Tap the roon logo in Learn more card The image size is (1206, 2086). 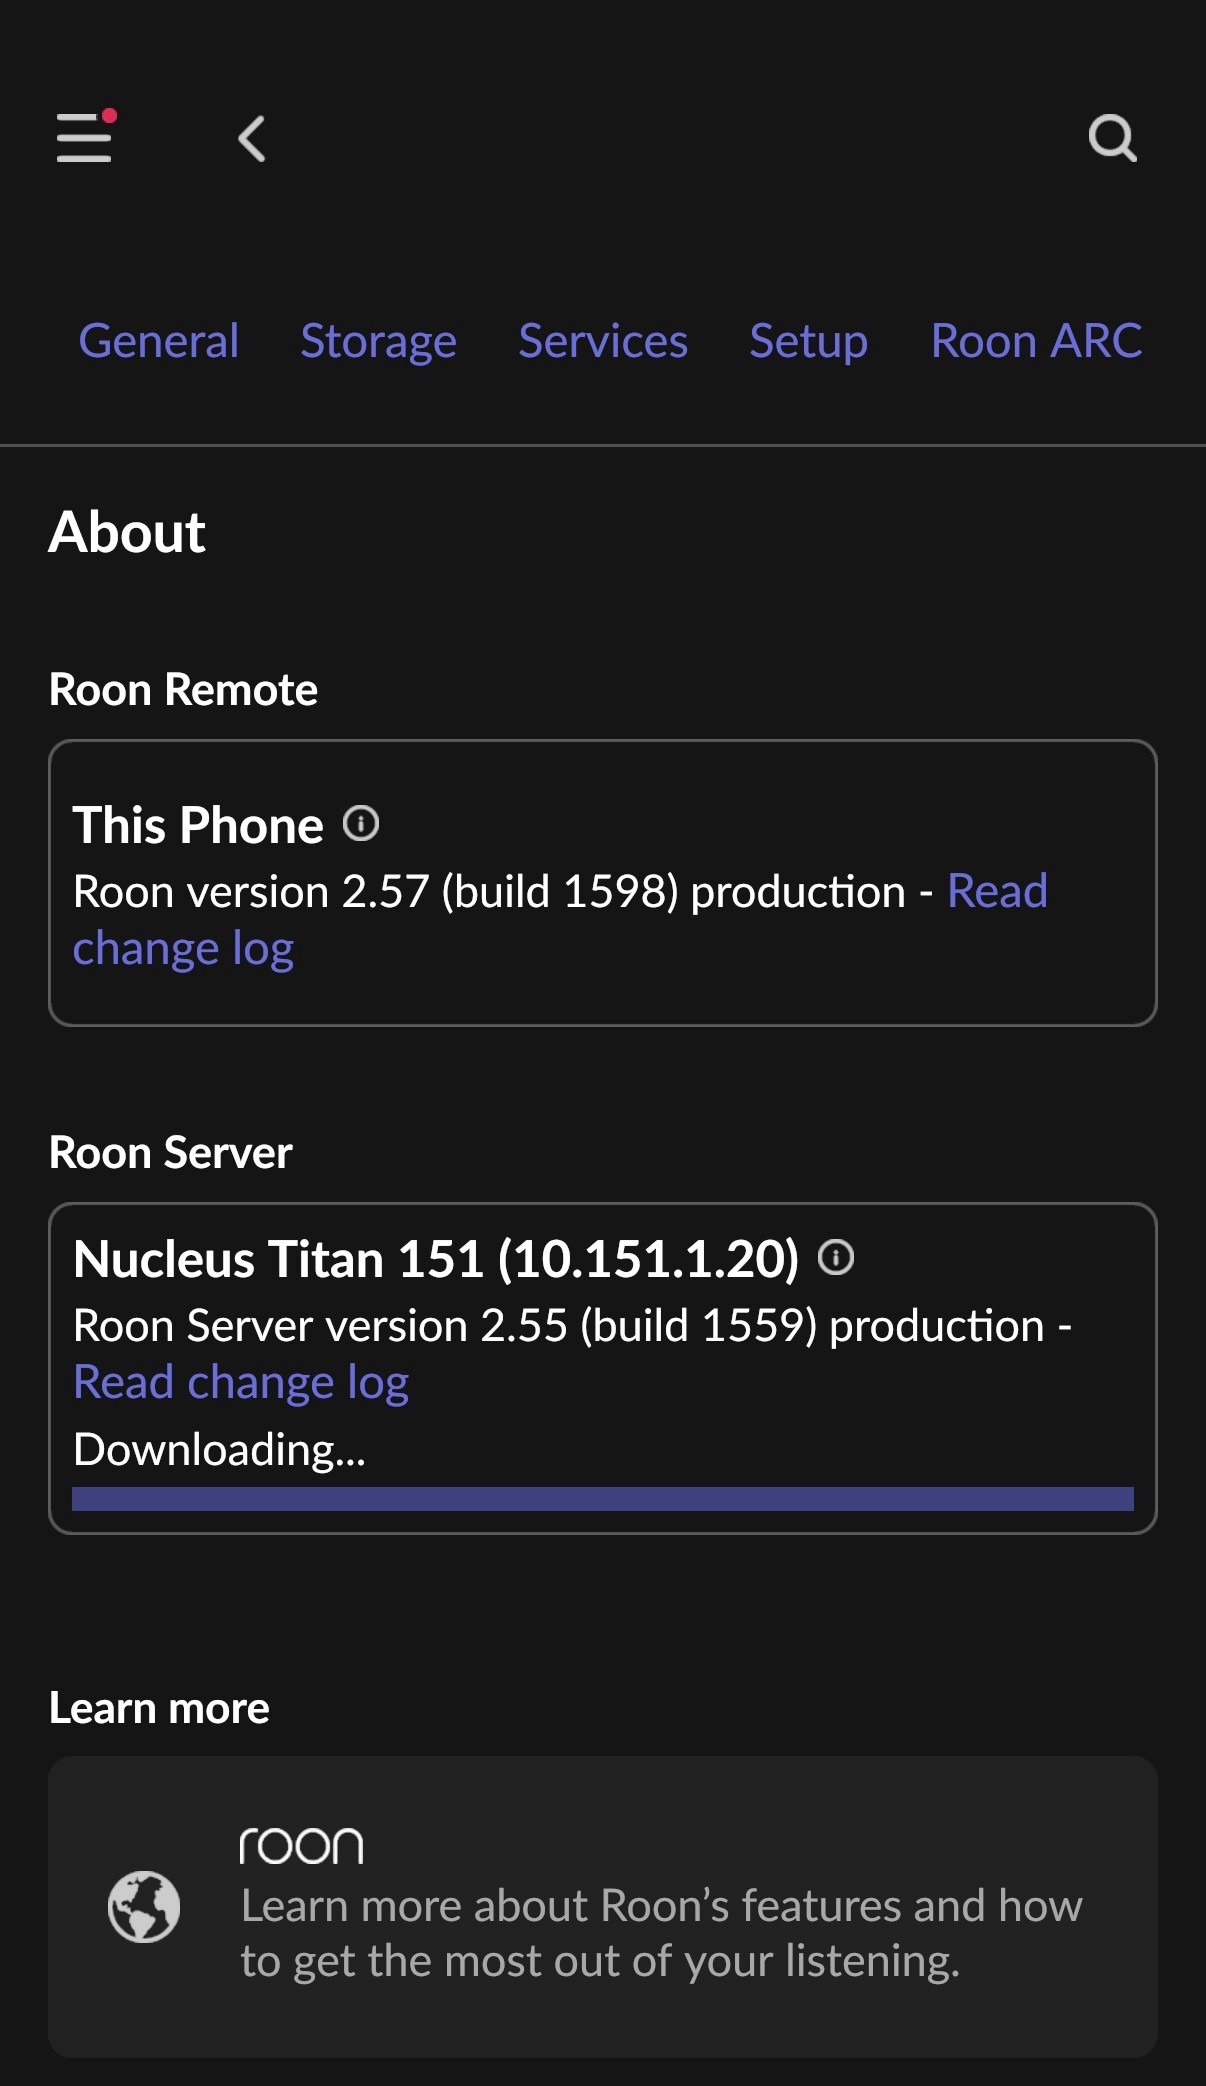(301, 1846)
